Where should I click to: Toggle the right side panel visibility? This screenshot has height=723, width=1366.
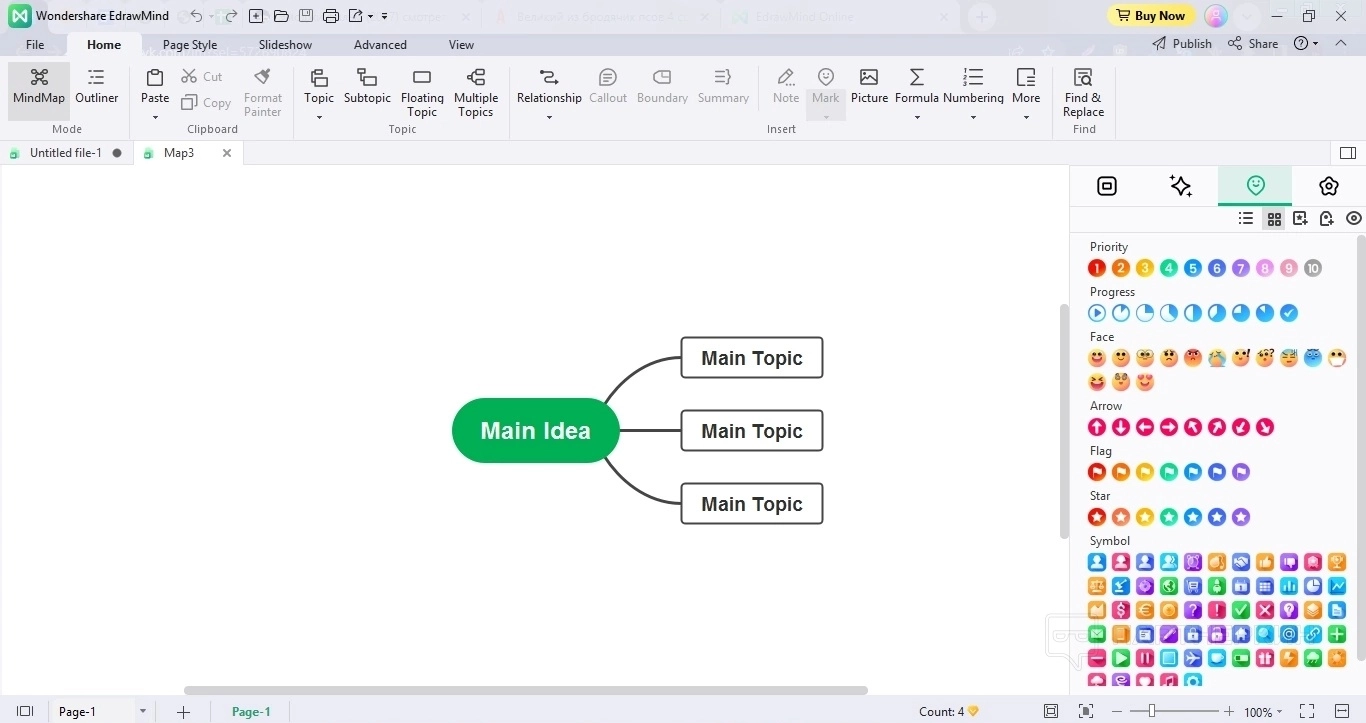(x=1347, y=153)
